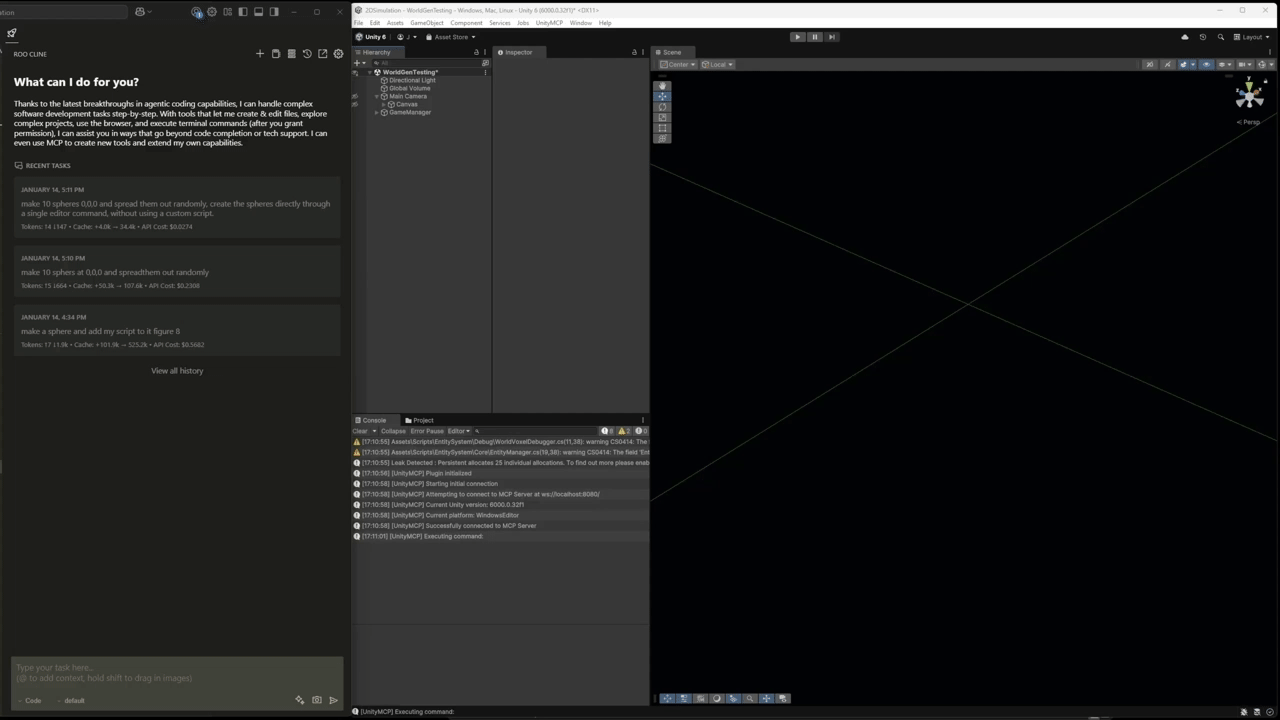
Task: Open the Layout dropdown at top right
Action: pyautogui.click(x=1253, y=37)
